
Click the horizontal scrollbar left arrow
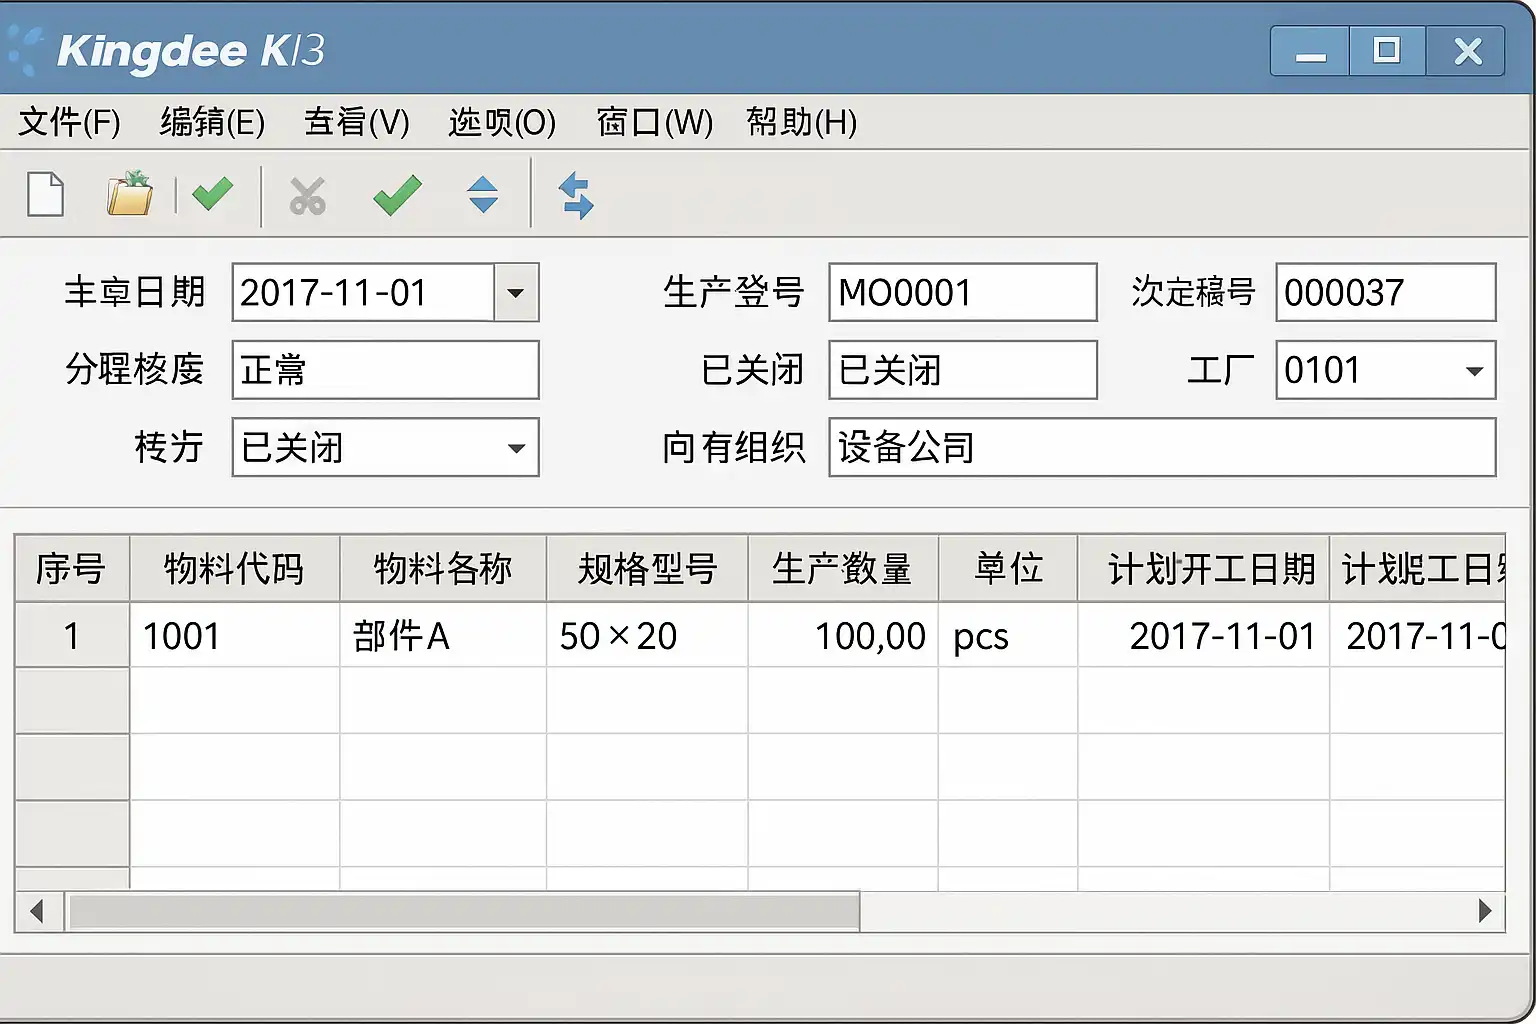(38, 911)
